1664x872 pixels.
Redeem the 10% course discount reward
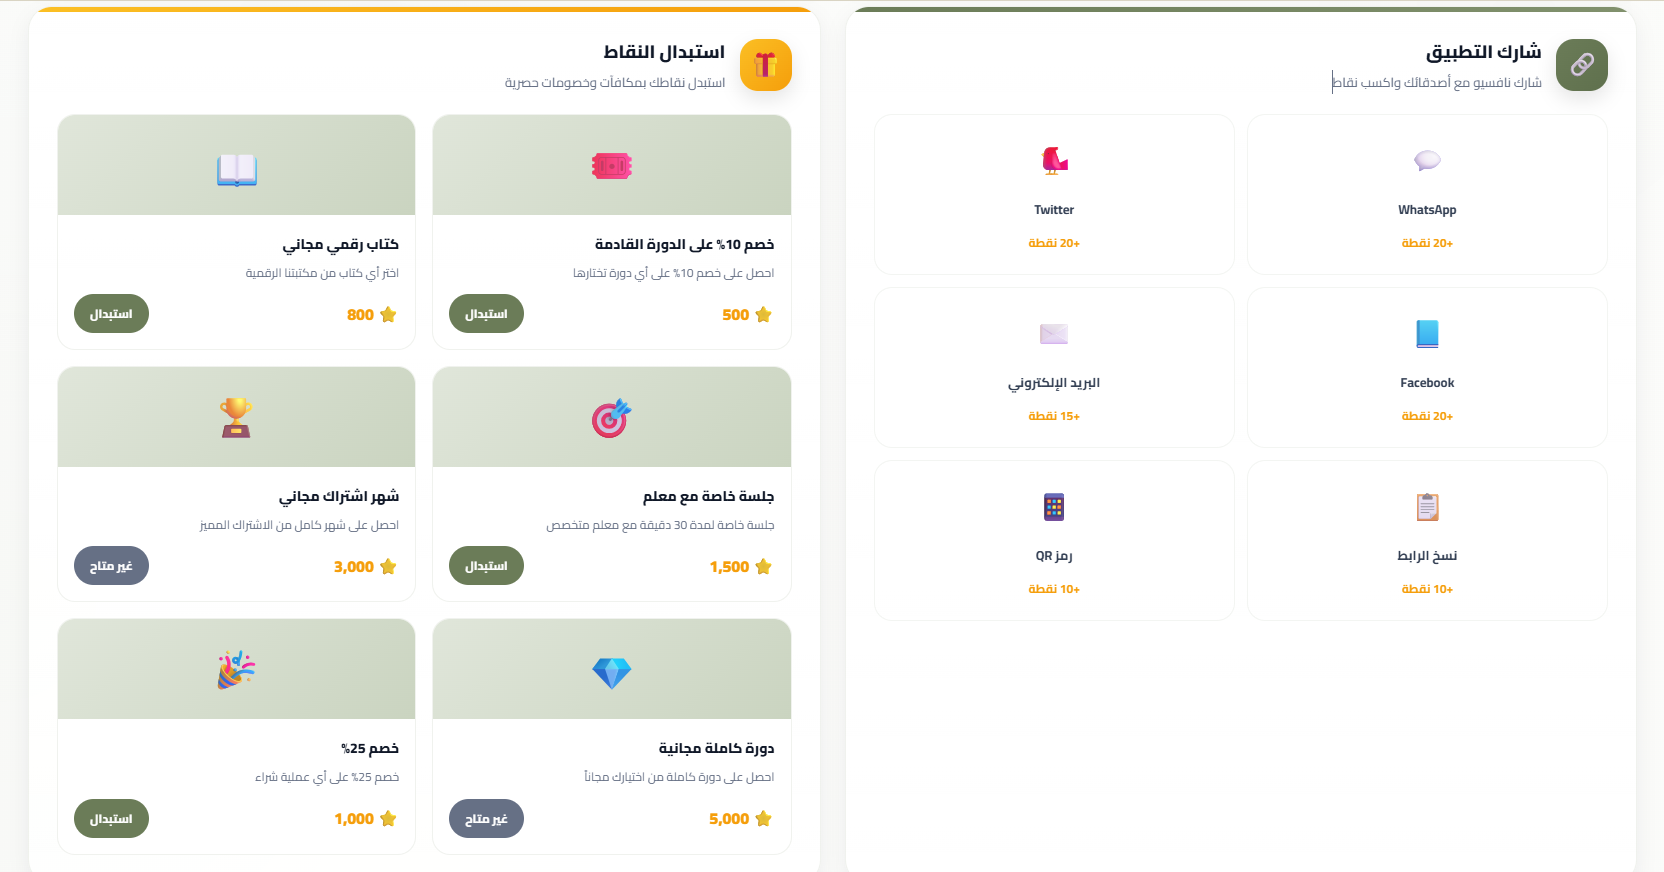486,314
